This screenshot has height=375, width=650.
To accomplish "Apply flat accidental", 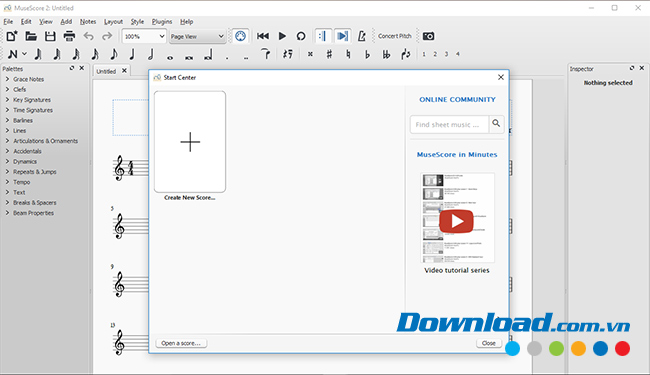I will point(367,54).
